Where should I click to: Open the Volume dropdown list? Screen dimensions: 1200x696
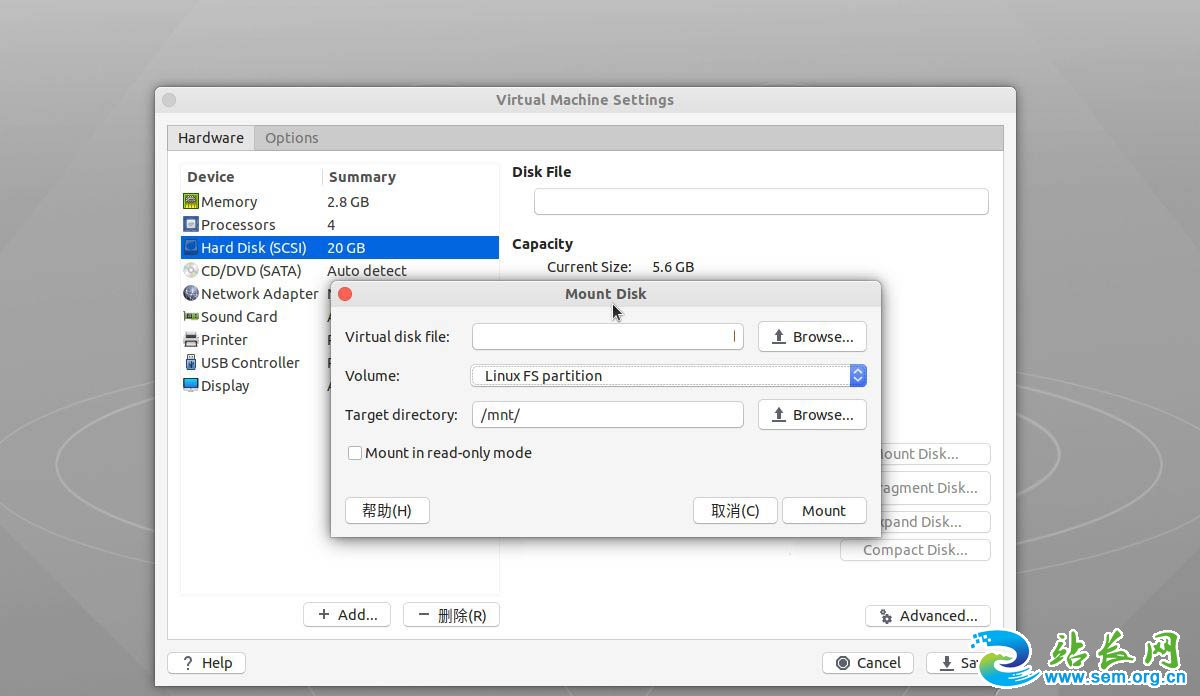click(668, 376)
